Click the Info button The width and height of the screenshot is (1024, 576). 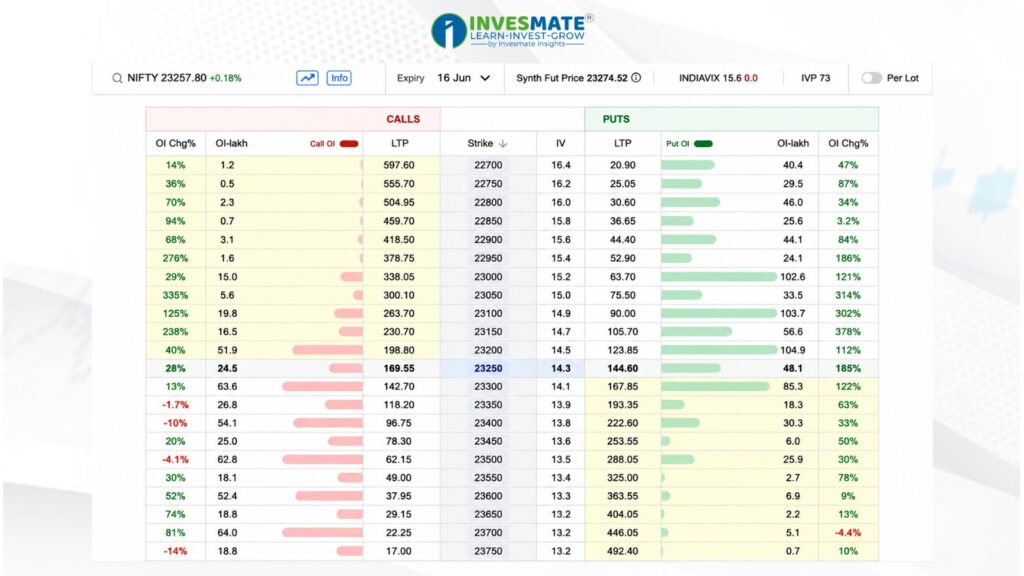click(x=339, y=78)
